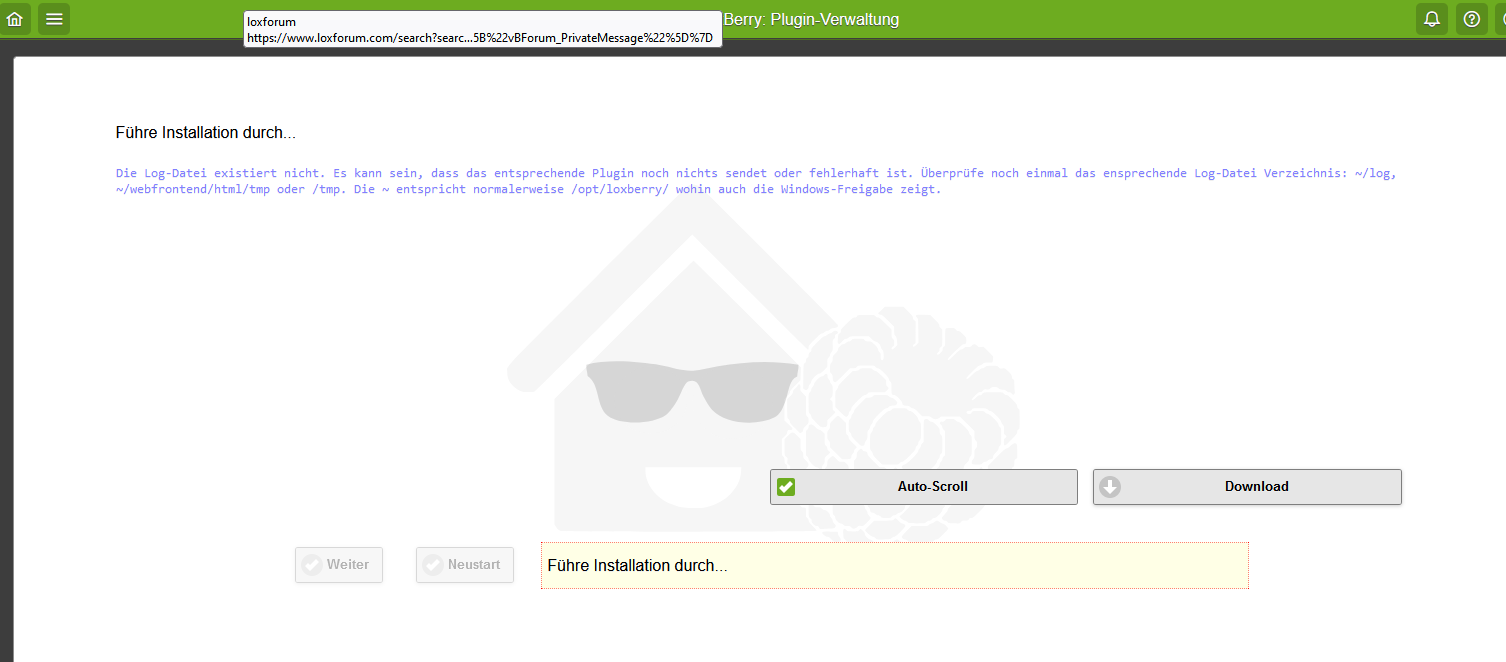Open the help question mark icon
This screenshot has width=1506, height=662.
(x=1472, y=19)
